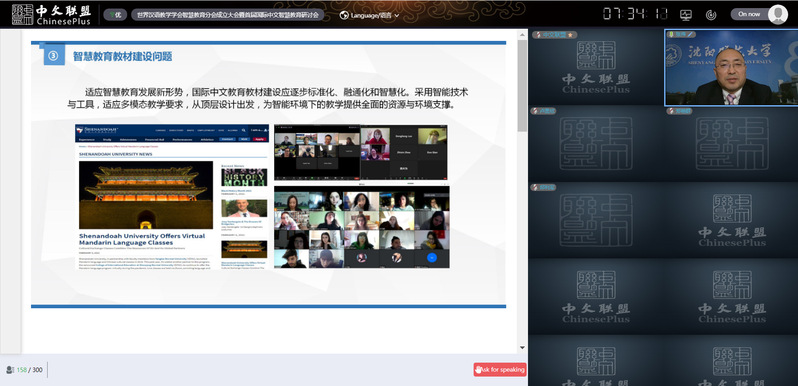Click the conference title pill in header
798x386 pixels.
point(227,15)
